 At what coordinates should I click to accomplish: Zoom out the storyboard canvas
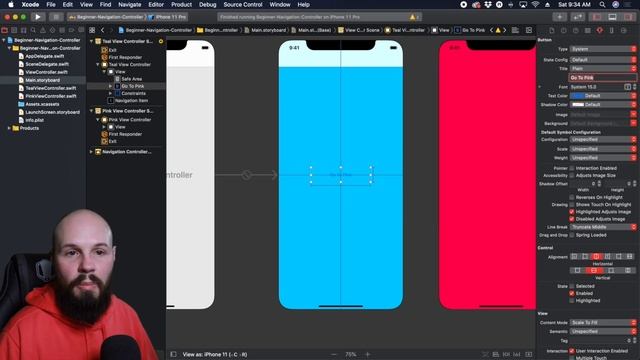[x=334, y=354]
